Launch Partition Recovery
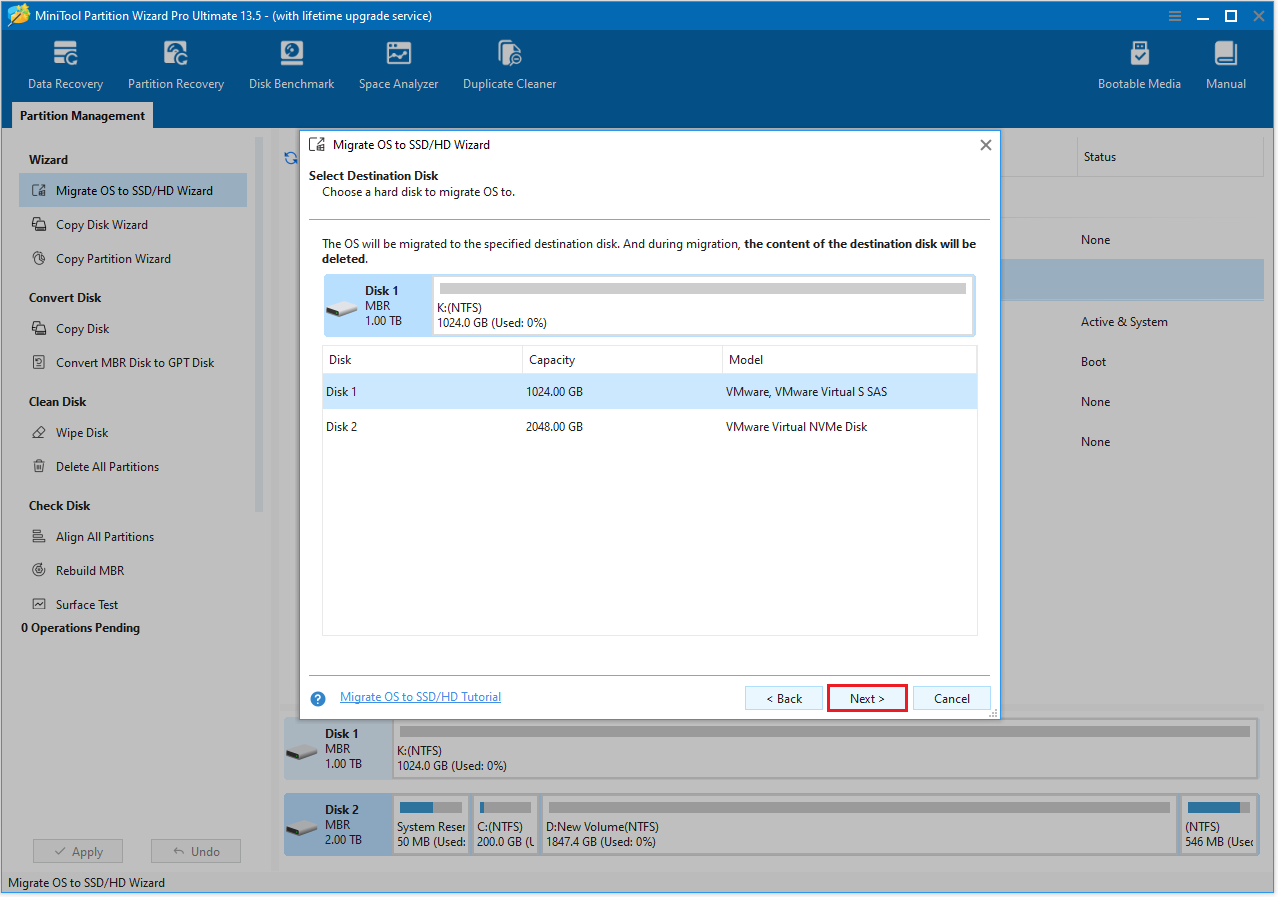Image resolution: width=1279 pixels, height=898 pixels. click(175, 63)
